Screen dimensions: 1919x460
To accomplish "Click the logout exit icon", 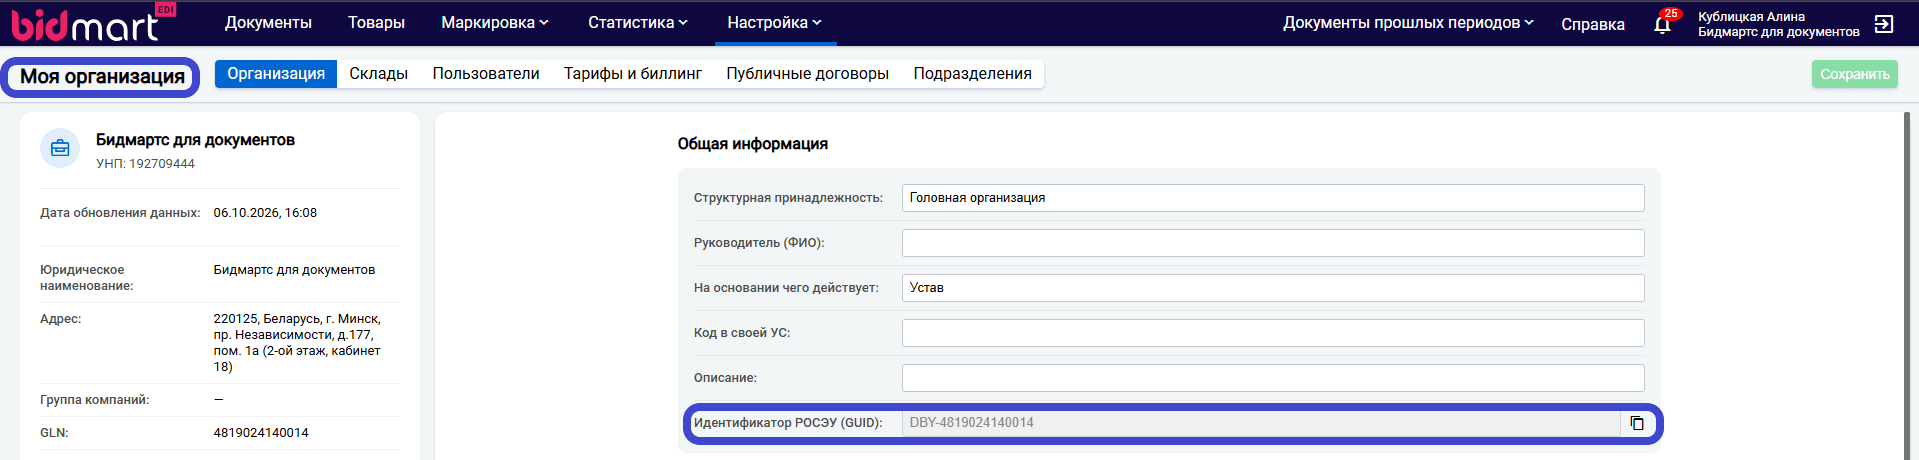I will coord(1884,24).
